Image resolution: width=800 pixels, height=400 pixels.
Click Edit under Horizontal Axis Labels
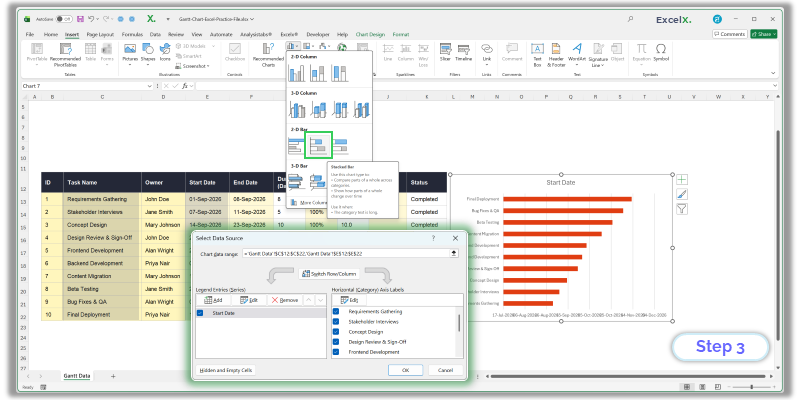349,300
